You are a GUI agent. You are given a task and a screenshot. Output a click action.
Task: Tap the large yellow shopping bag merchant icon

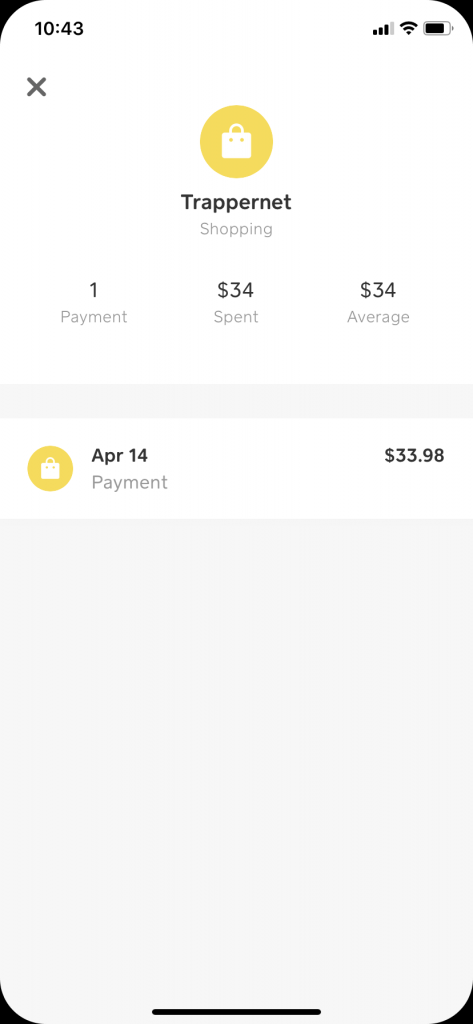click(x=236, y=142)
